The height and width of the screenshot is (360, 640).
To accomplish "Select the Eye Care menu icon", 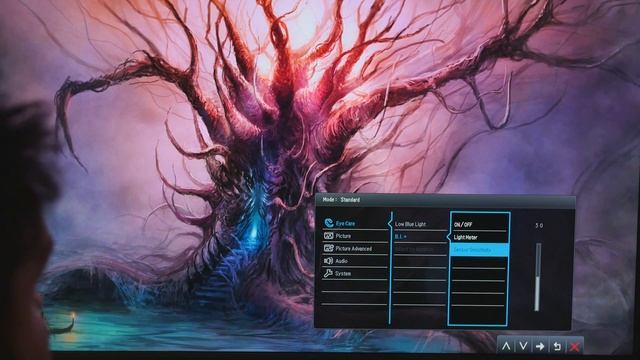I will (329, 223).
